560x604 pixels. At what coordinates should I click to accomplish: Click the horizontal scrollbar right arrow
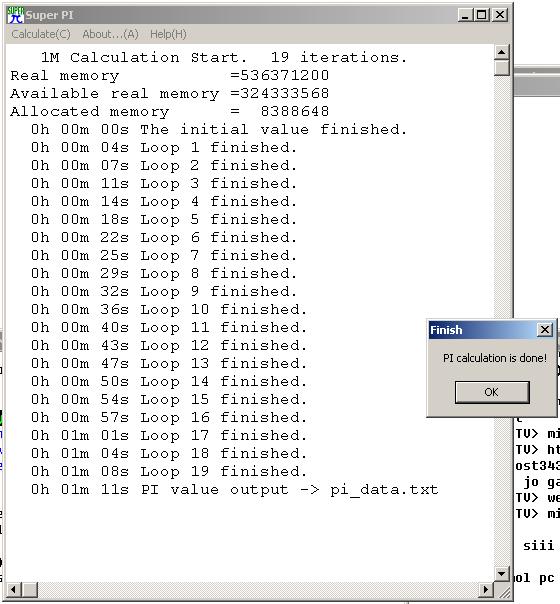(486, 589)
